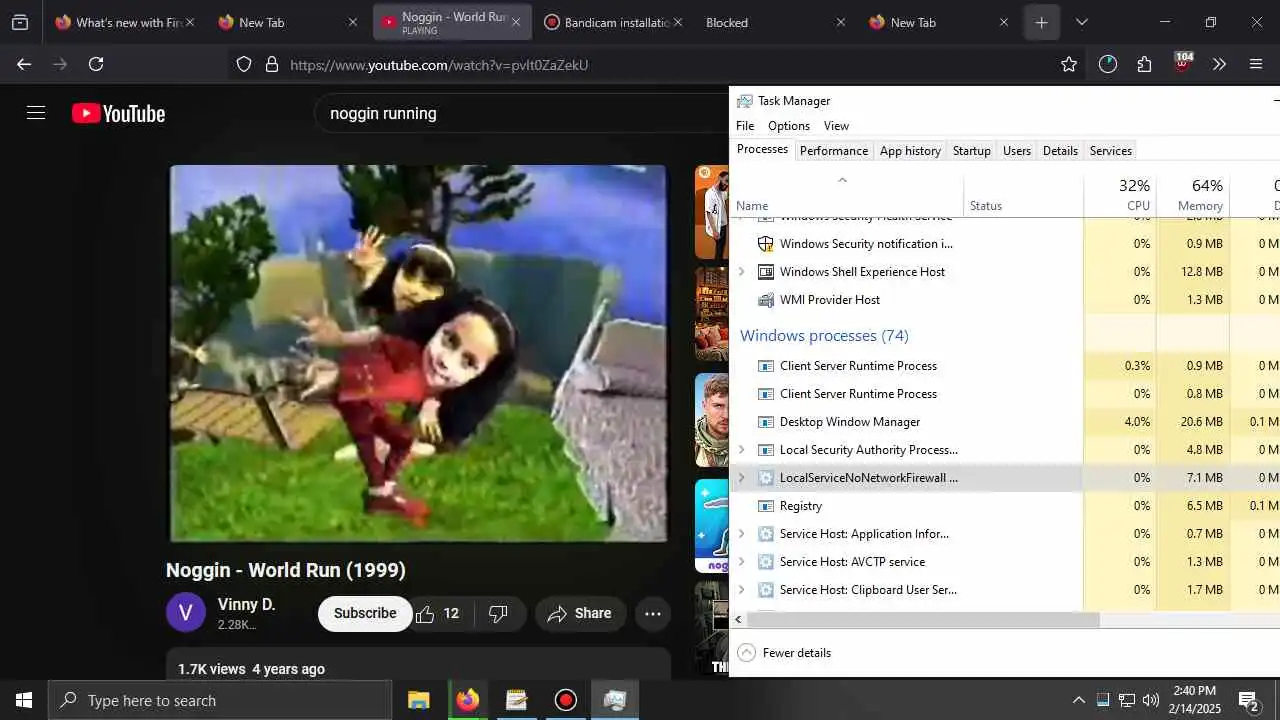Switch to the Performance tab
Screen dimensions: 1280x720
[834, 151]
